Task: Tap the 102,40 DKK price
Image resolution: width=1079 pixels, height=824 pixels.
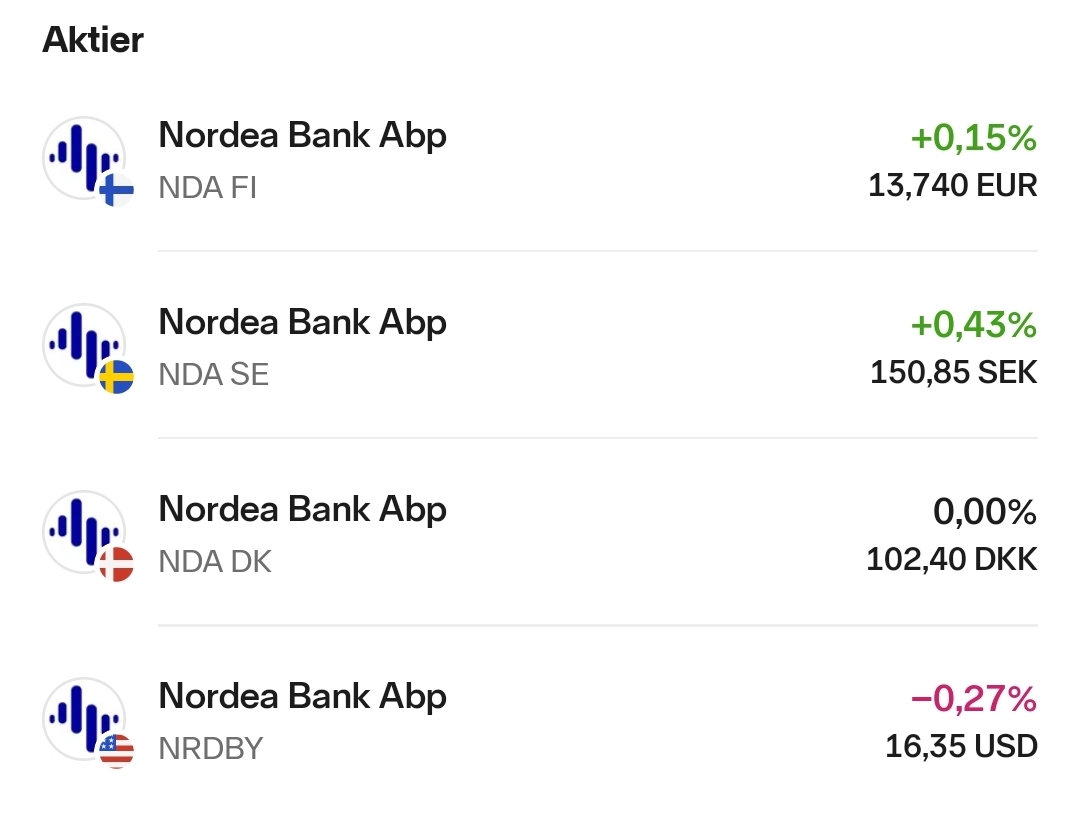Action: click(951, 559)
